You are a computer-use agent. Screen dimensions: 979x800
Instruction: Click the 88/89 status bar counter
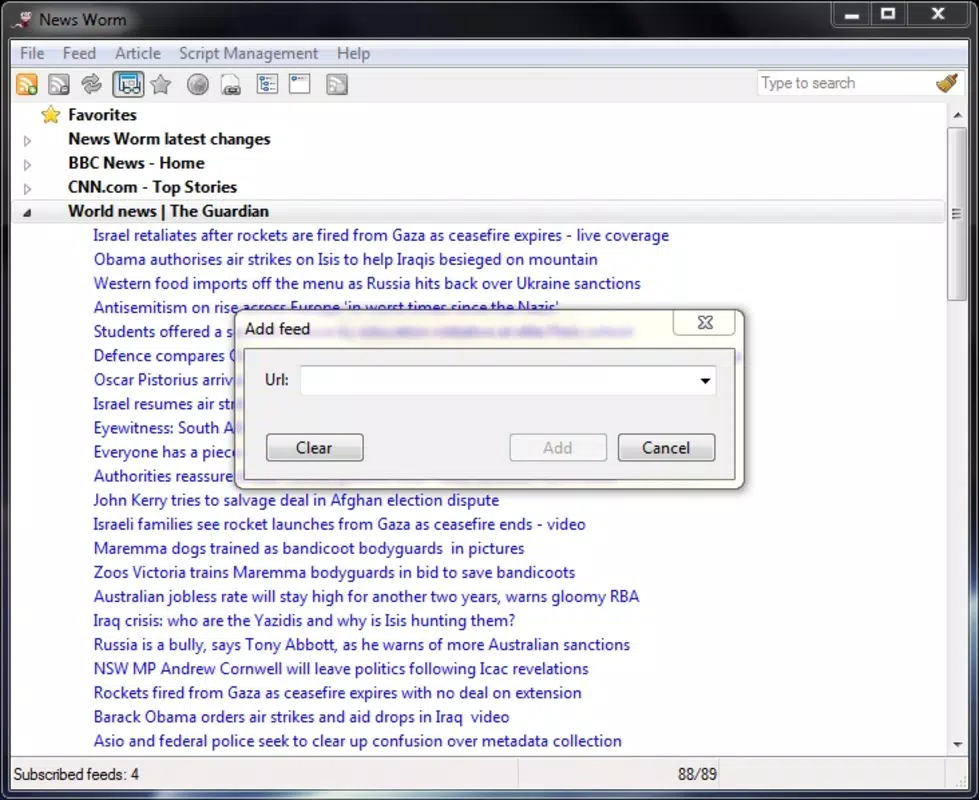tap(697, 774)
